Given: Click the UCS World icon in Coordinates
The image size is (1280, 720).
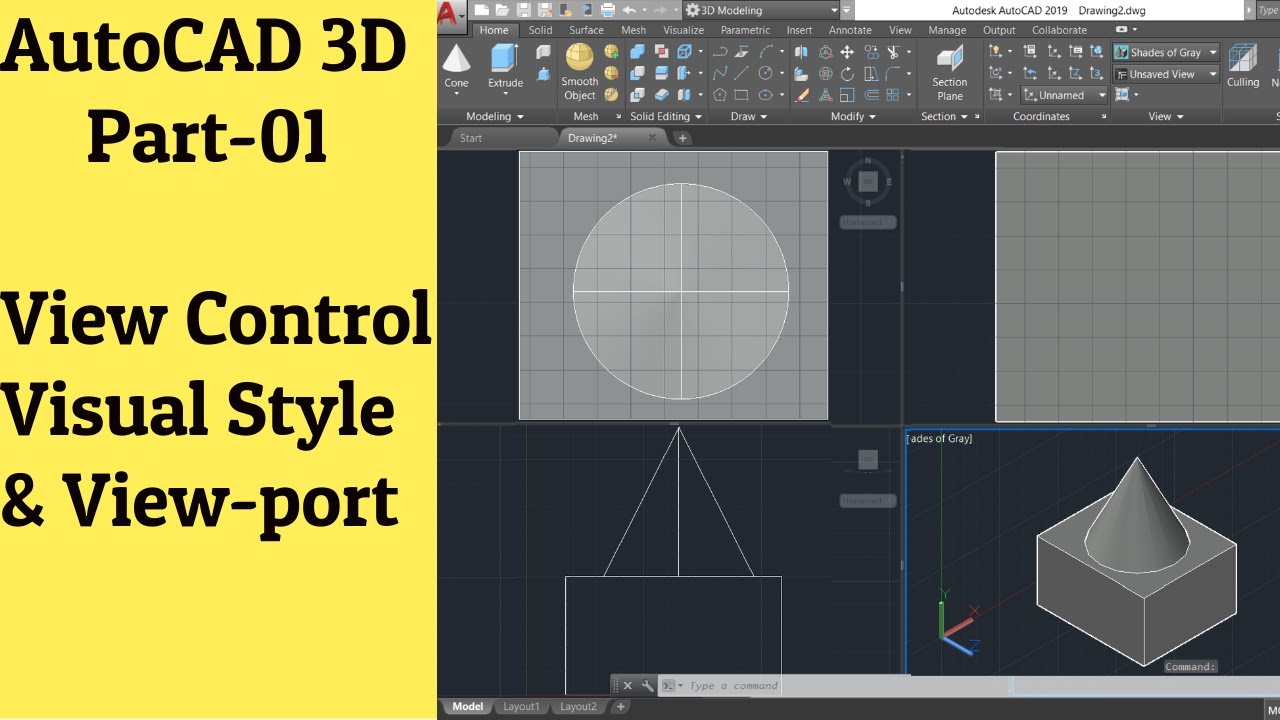Looking at the screenshot, I should pos(1098,51).
